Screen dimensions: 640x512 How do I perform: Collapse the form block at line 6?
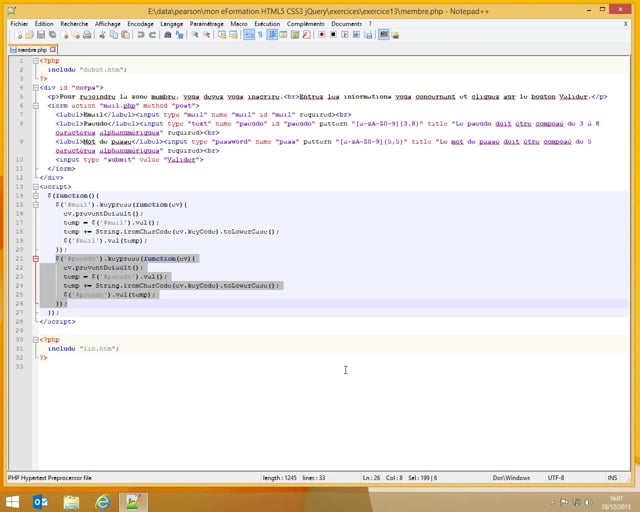pos(36,105)
